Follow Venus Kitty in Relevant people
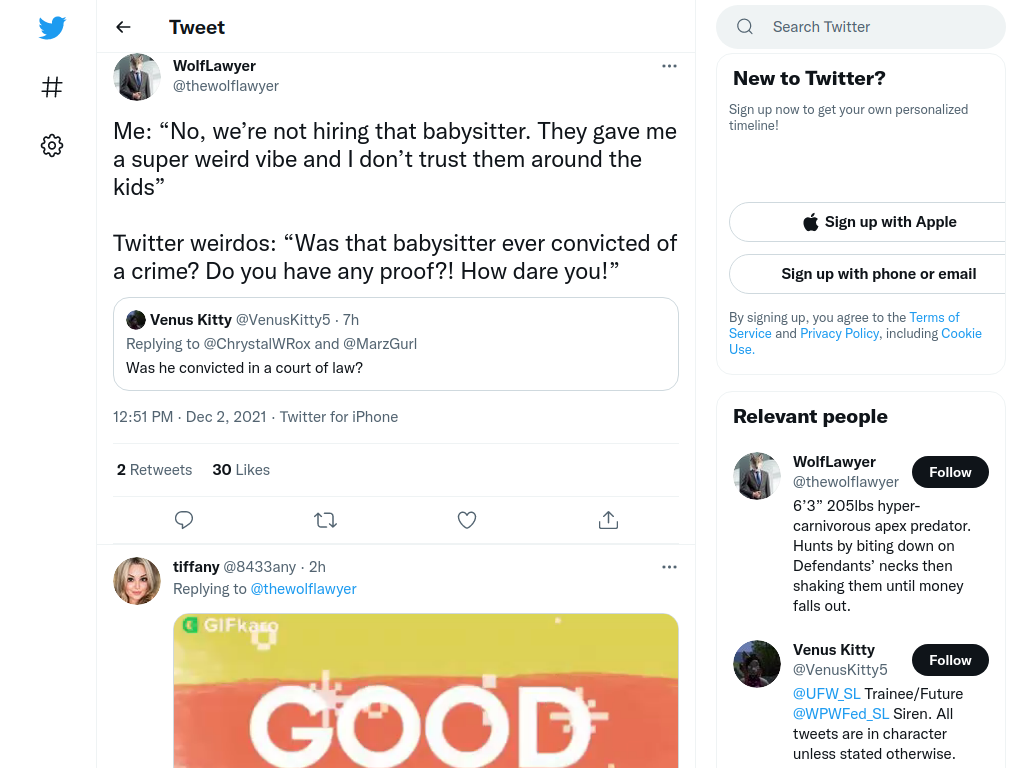 pos(950,660)
